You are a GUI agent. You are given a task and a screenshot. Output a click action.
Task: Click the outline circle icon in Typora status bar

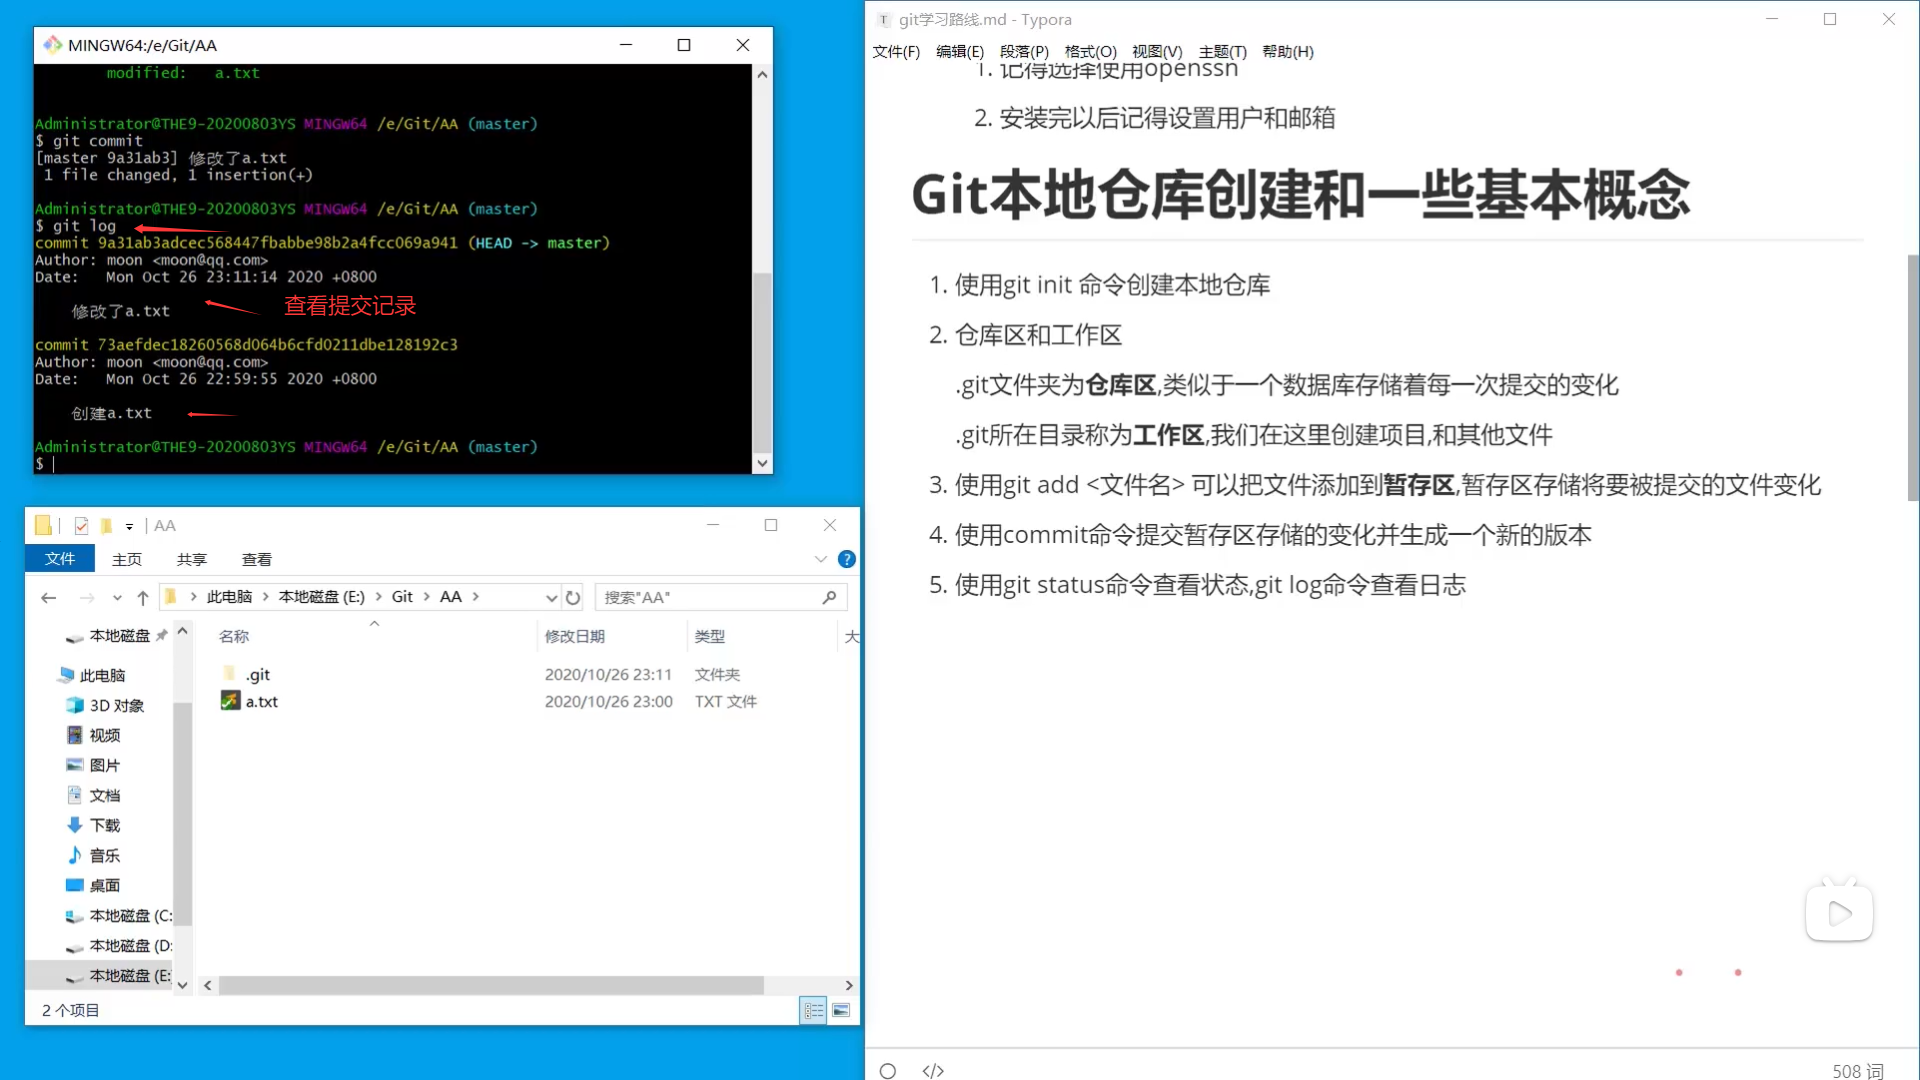pyautogui.click(x=888, y=1070)
